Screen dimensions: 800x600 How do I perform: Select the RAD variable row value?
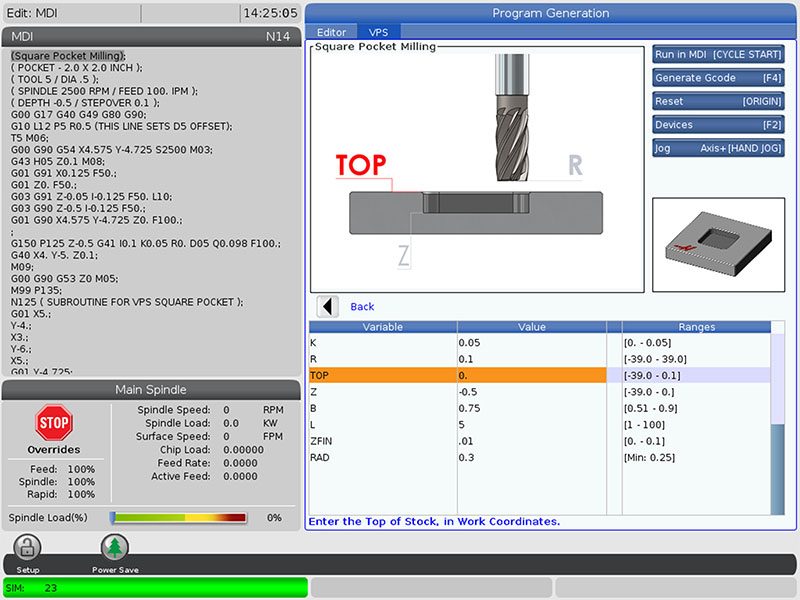531,458
